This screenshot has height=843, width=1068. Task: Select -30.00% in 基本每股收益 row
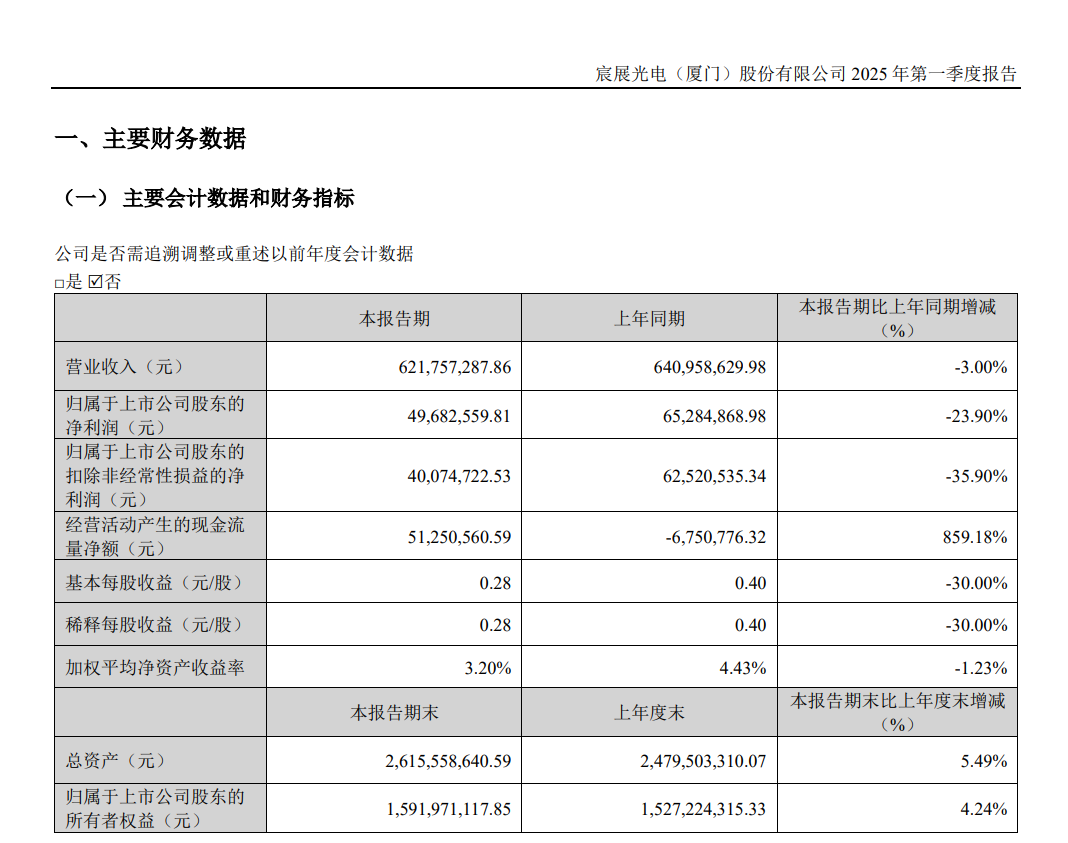pos(976,583)
